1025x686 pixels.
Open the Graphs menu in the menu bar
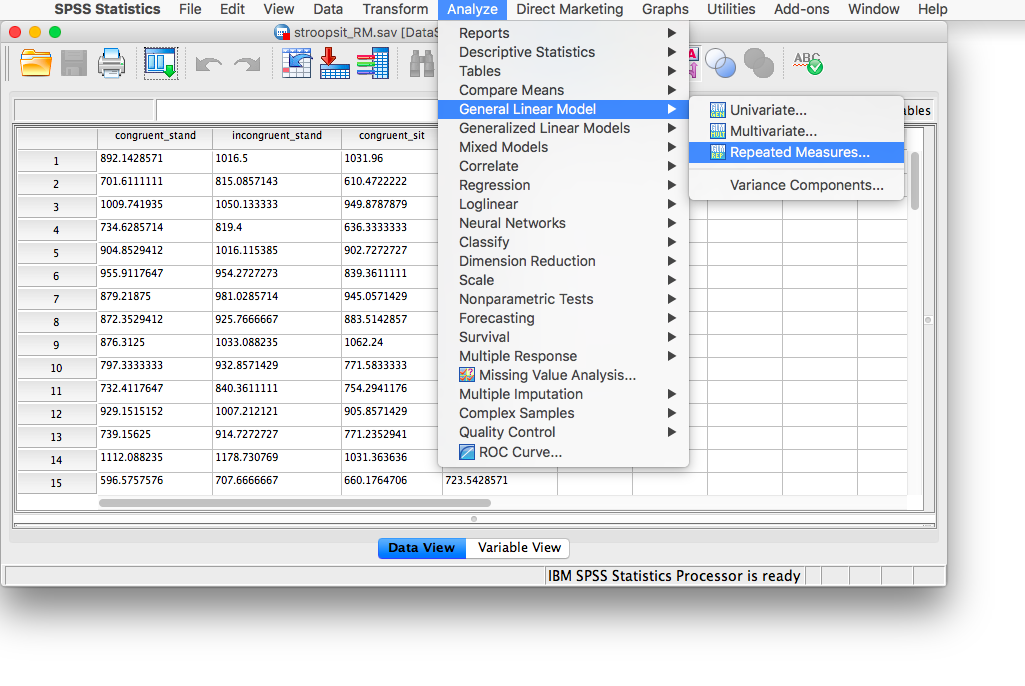665,9
